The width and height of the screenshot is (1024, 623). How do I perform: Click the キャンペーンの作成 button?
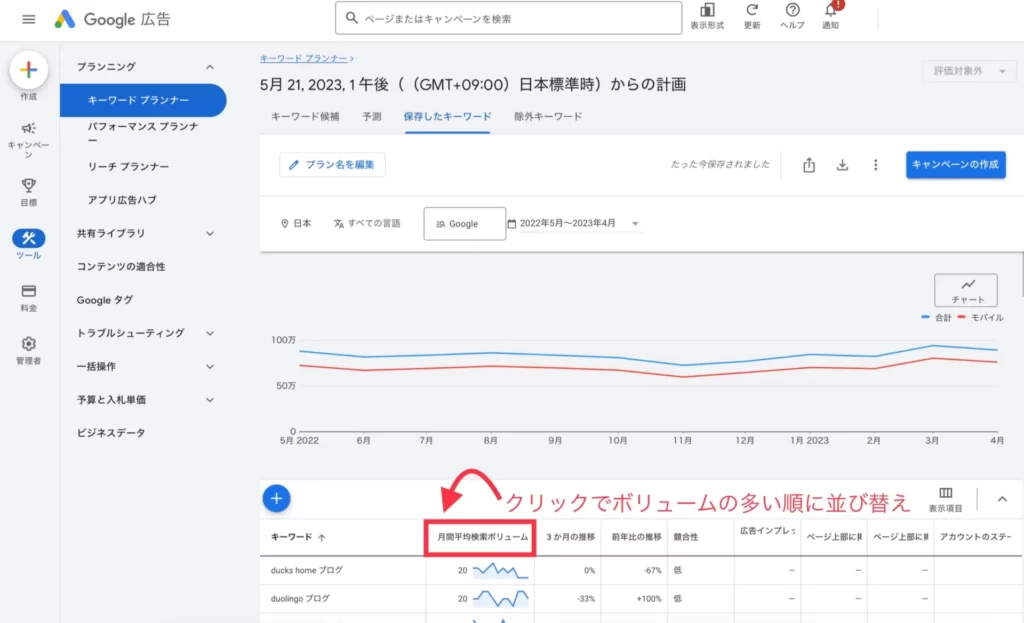955,165
